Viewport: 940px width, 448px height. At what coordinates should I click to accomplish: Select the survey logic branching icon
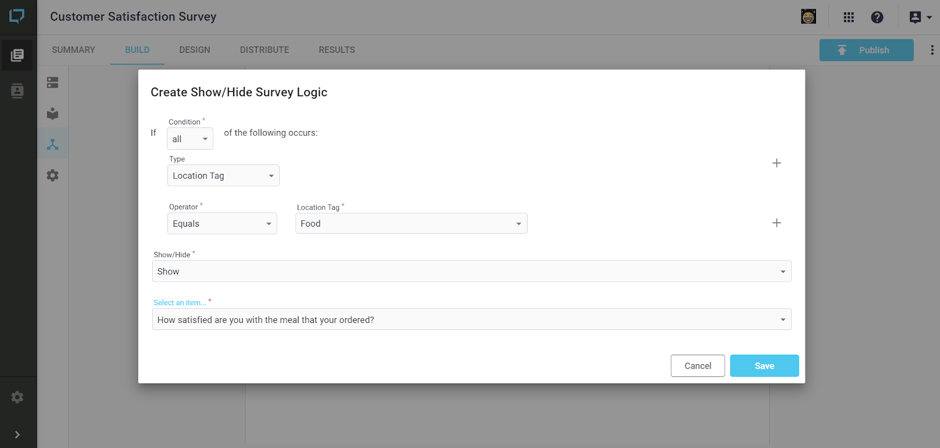tap(53, 145)
